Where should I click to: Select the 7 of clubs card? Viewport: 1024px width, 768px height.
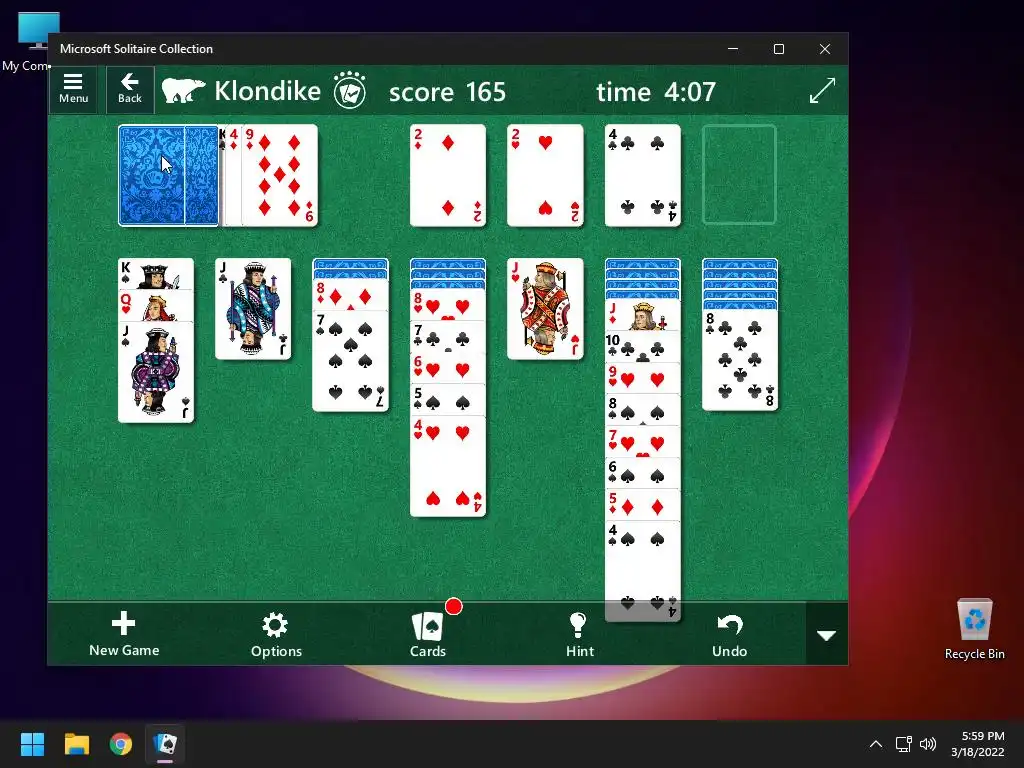click(448, 336)
